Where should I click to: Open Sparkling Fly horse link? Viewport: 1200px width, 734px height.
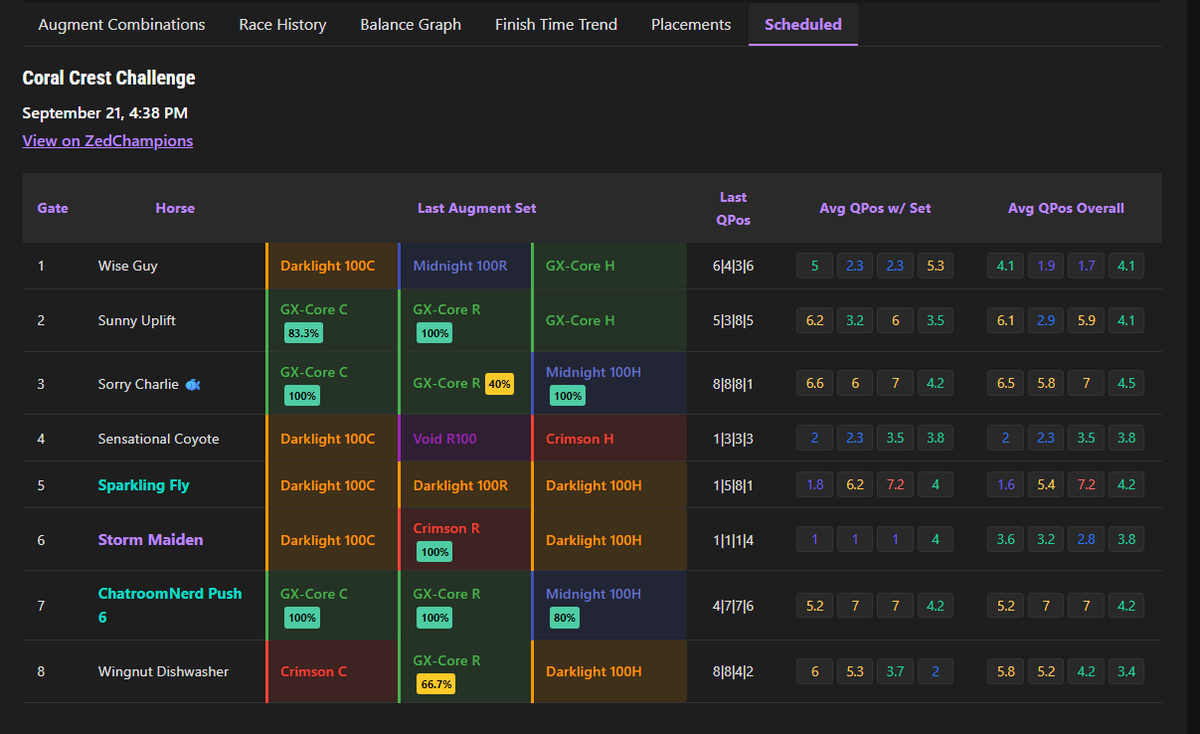point(144,485)
